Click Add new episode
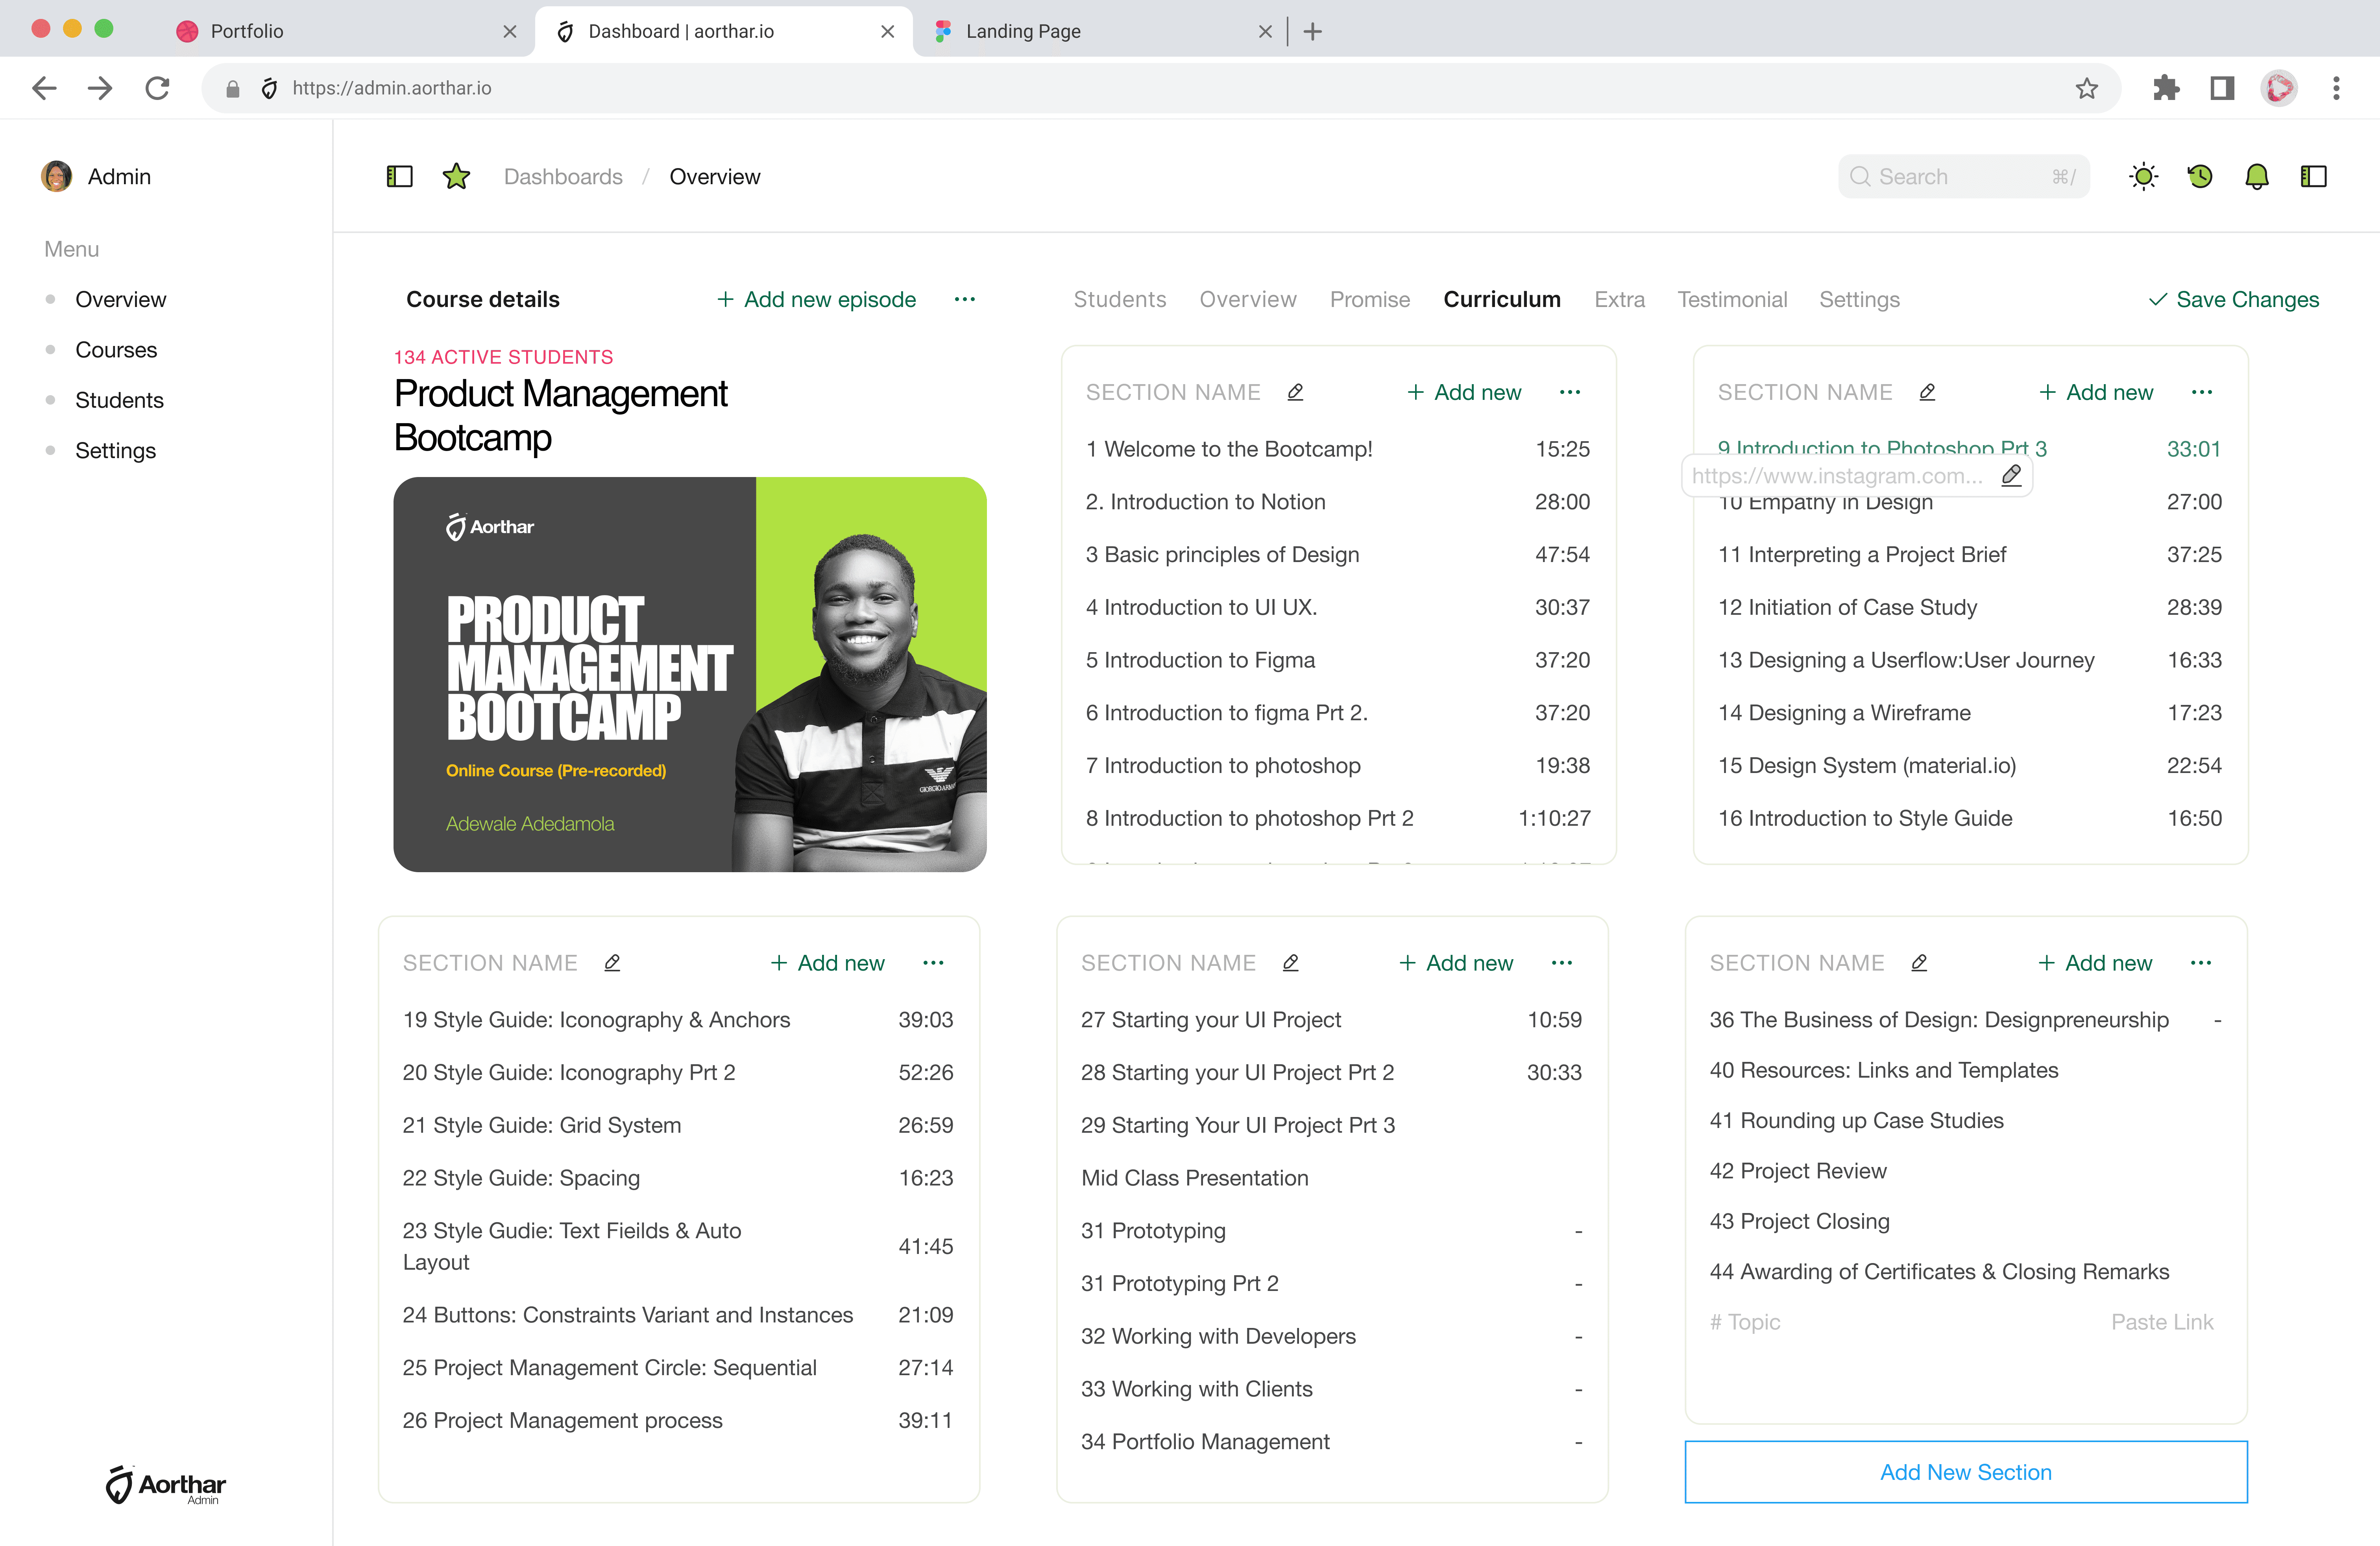The width and height of the screenshot is (2380, 1546). (816, 299)
